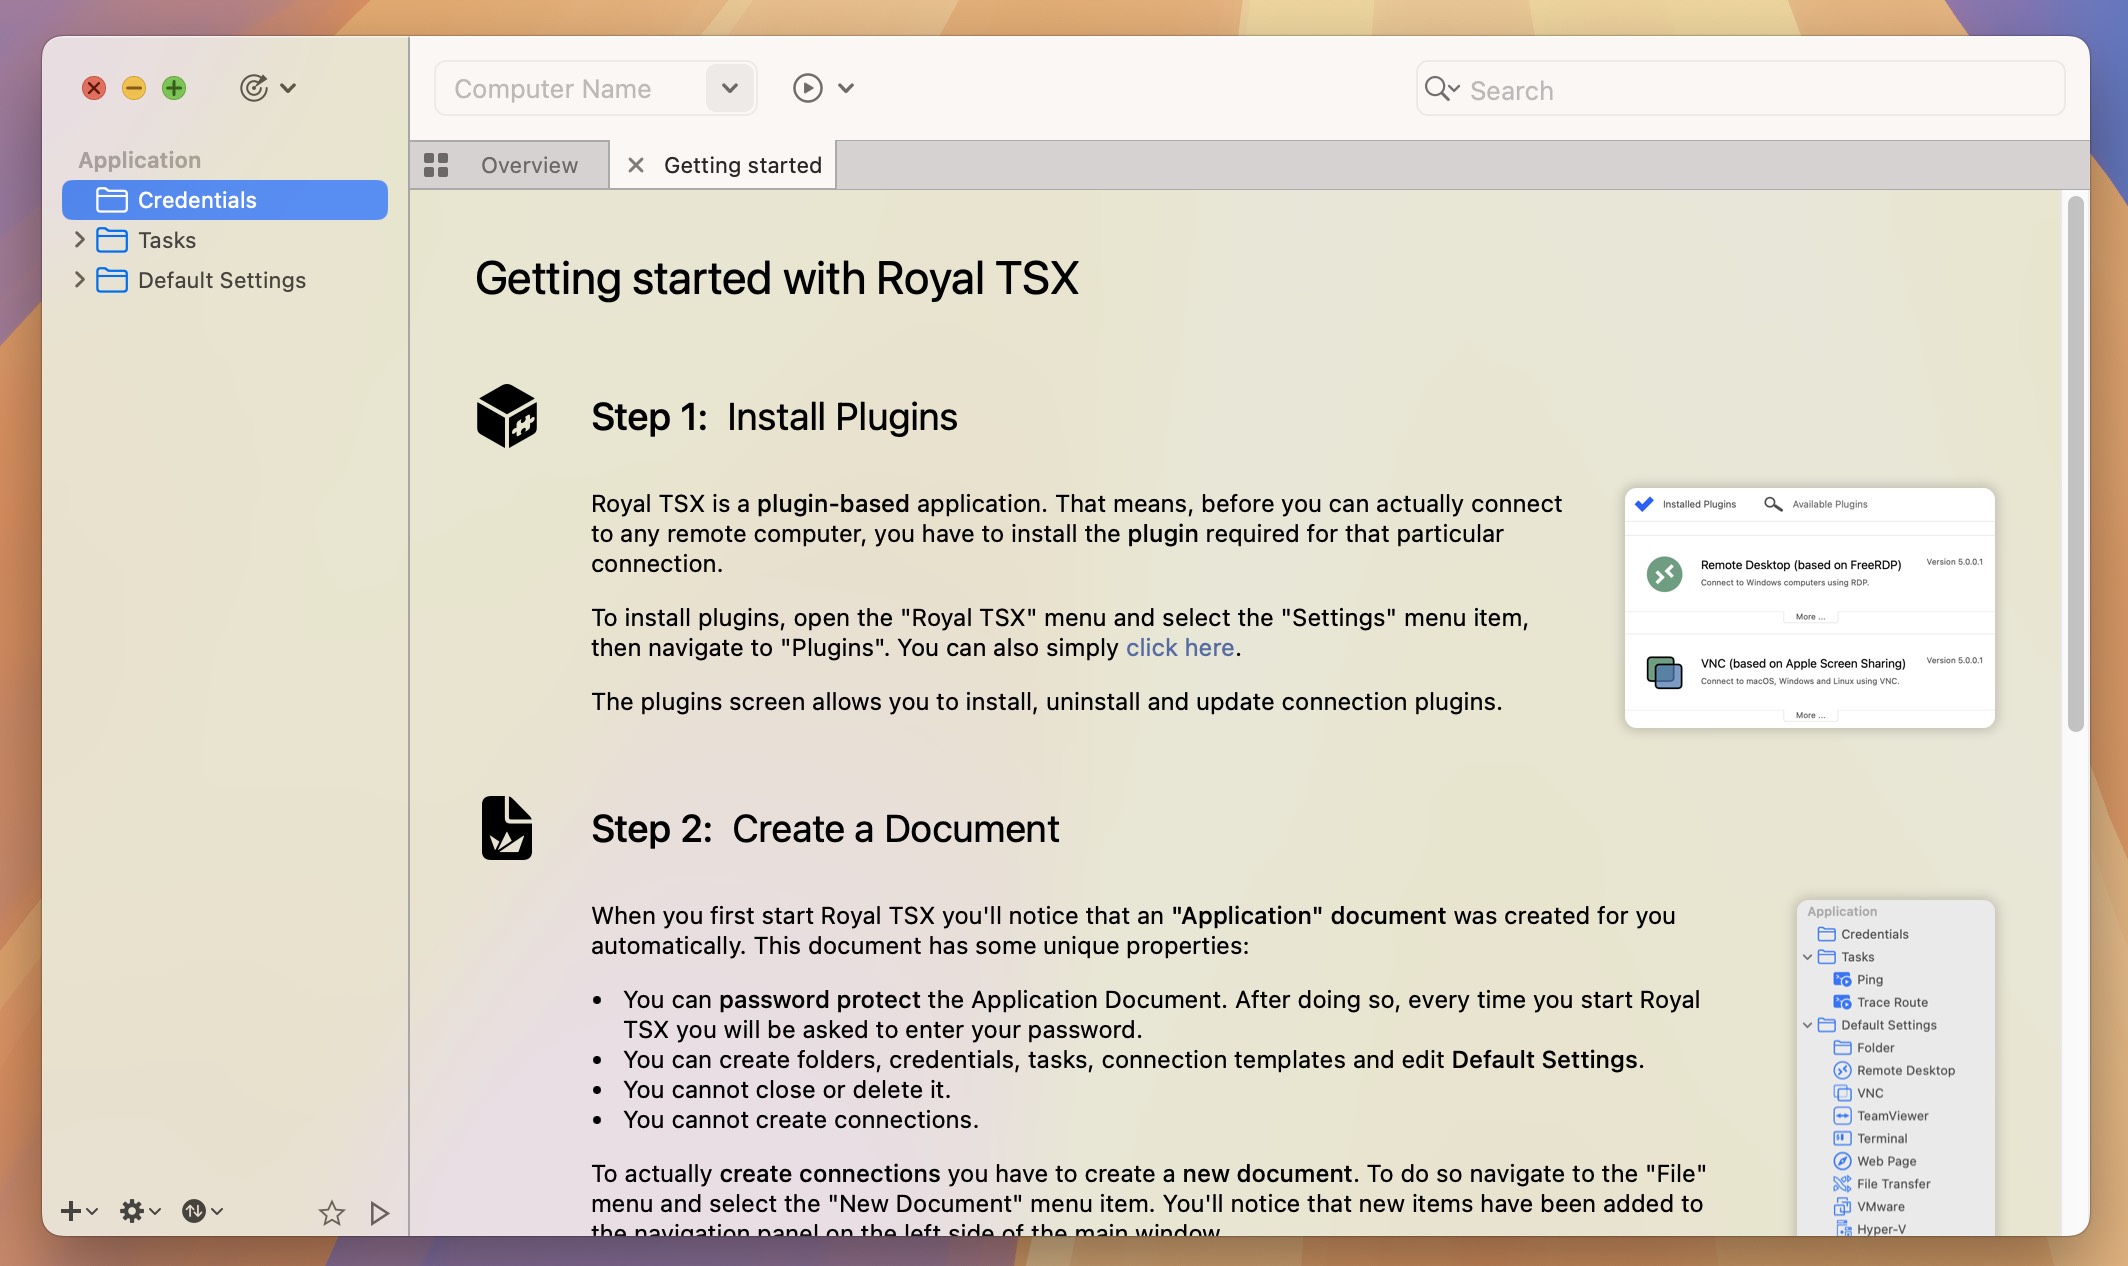Click the Remote Desktop plugin icon in the preview
The width and height of the screenshot is (2128, 1266).
(1665, 574)
